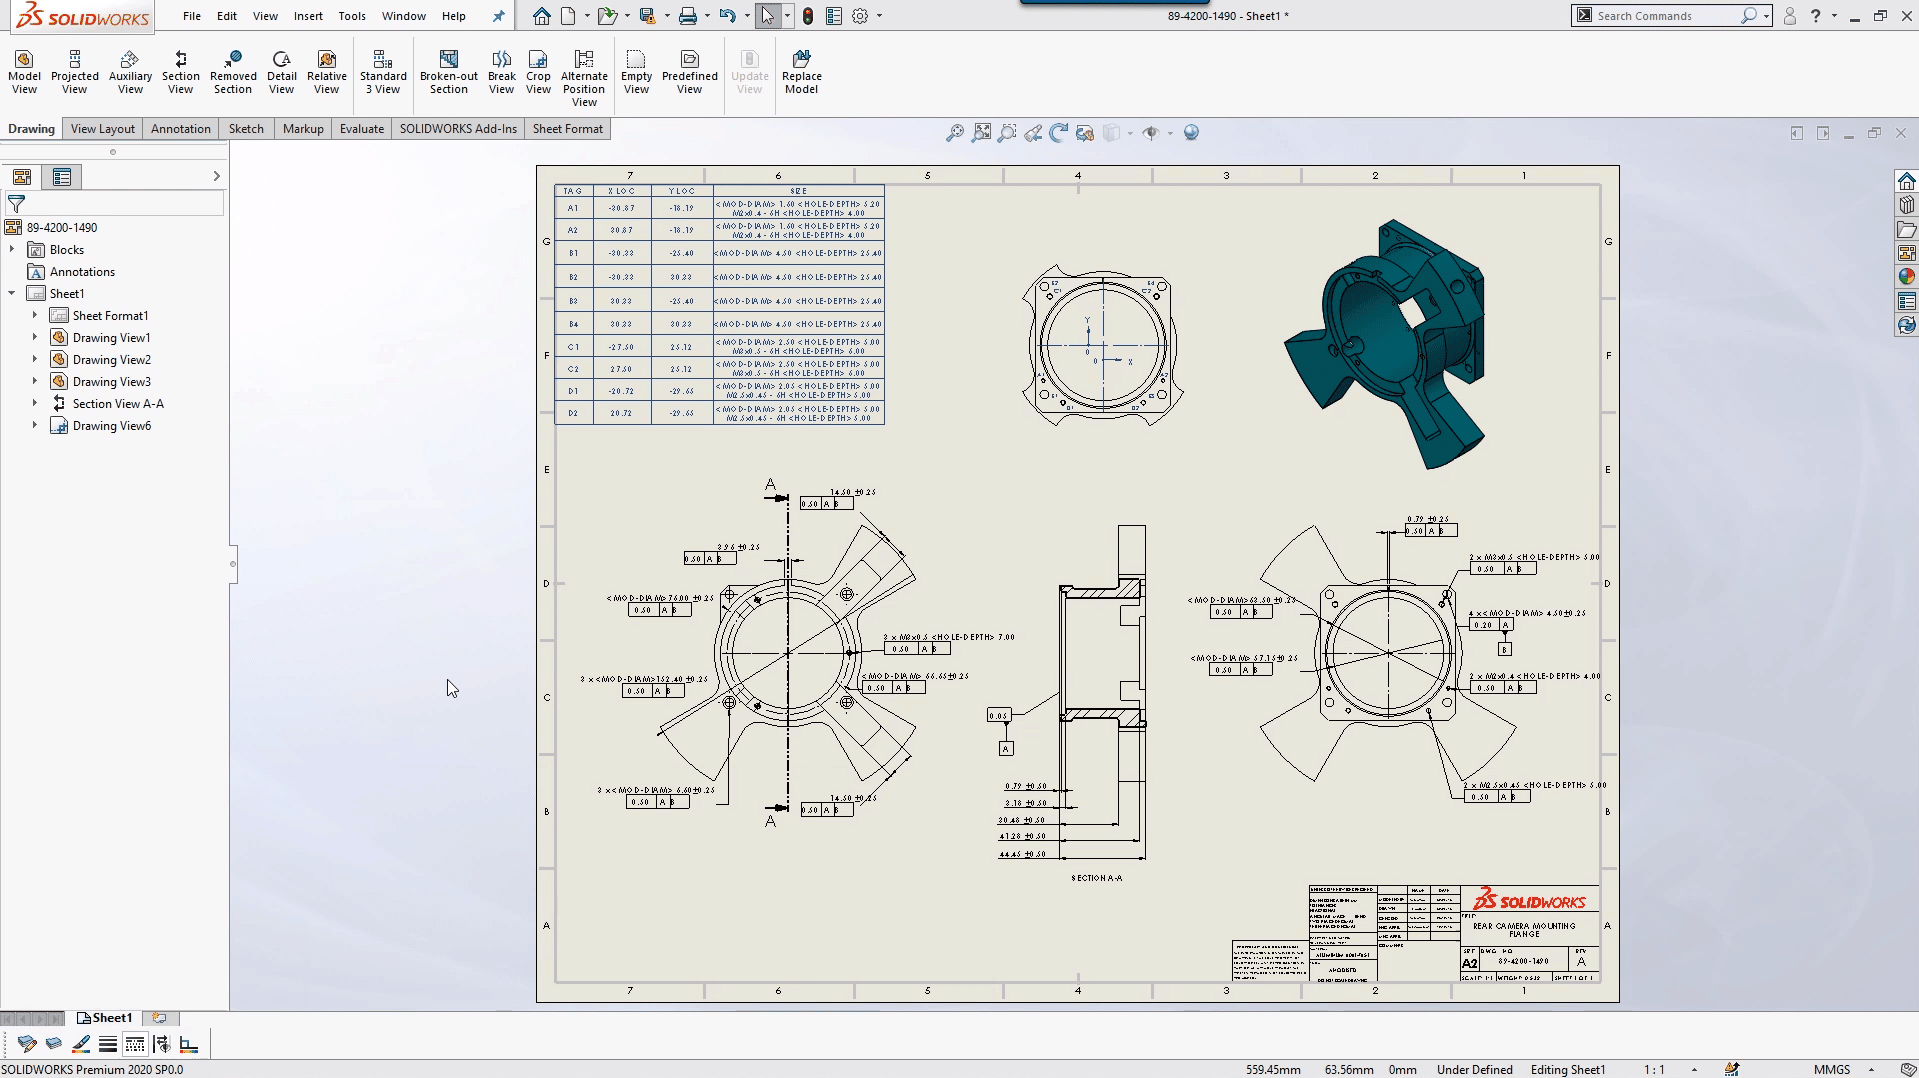Open the Insert menu
This screenshot has width=1919, height=1078.
[x=308, y=16]
